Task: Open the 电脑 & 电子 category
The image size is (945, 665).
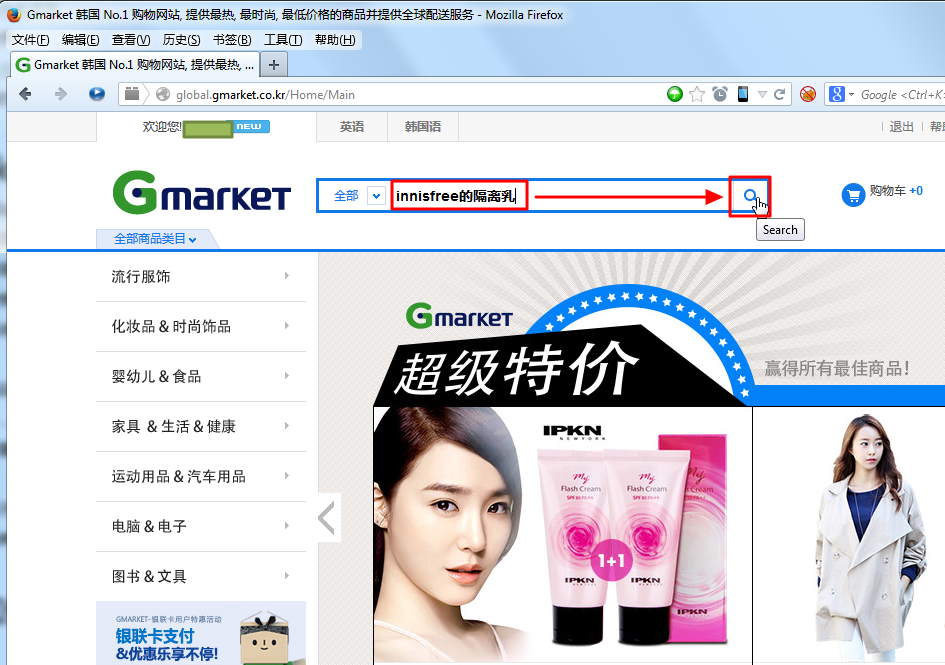Action: click(149, 526)
